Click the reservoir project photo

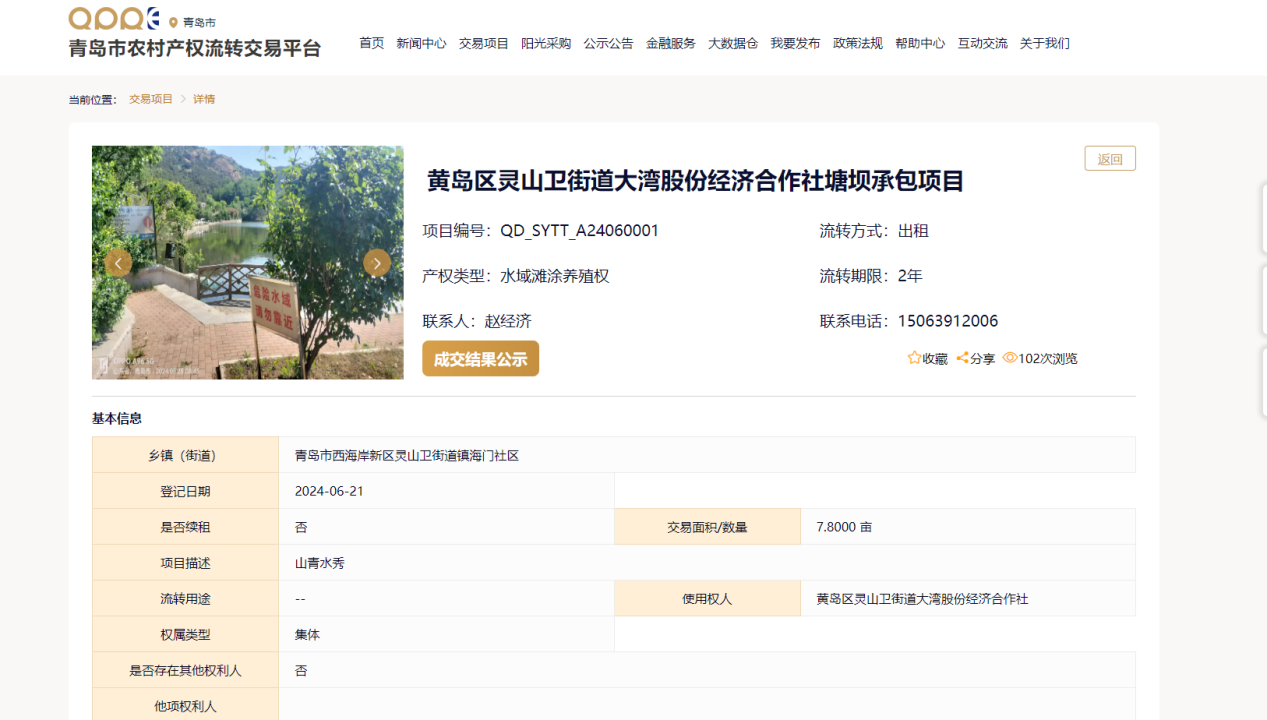pos(248,263)
